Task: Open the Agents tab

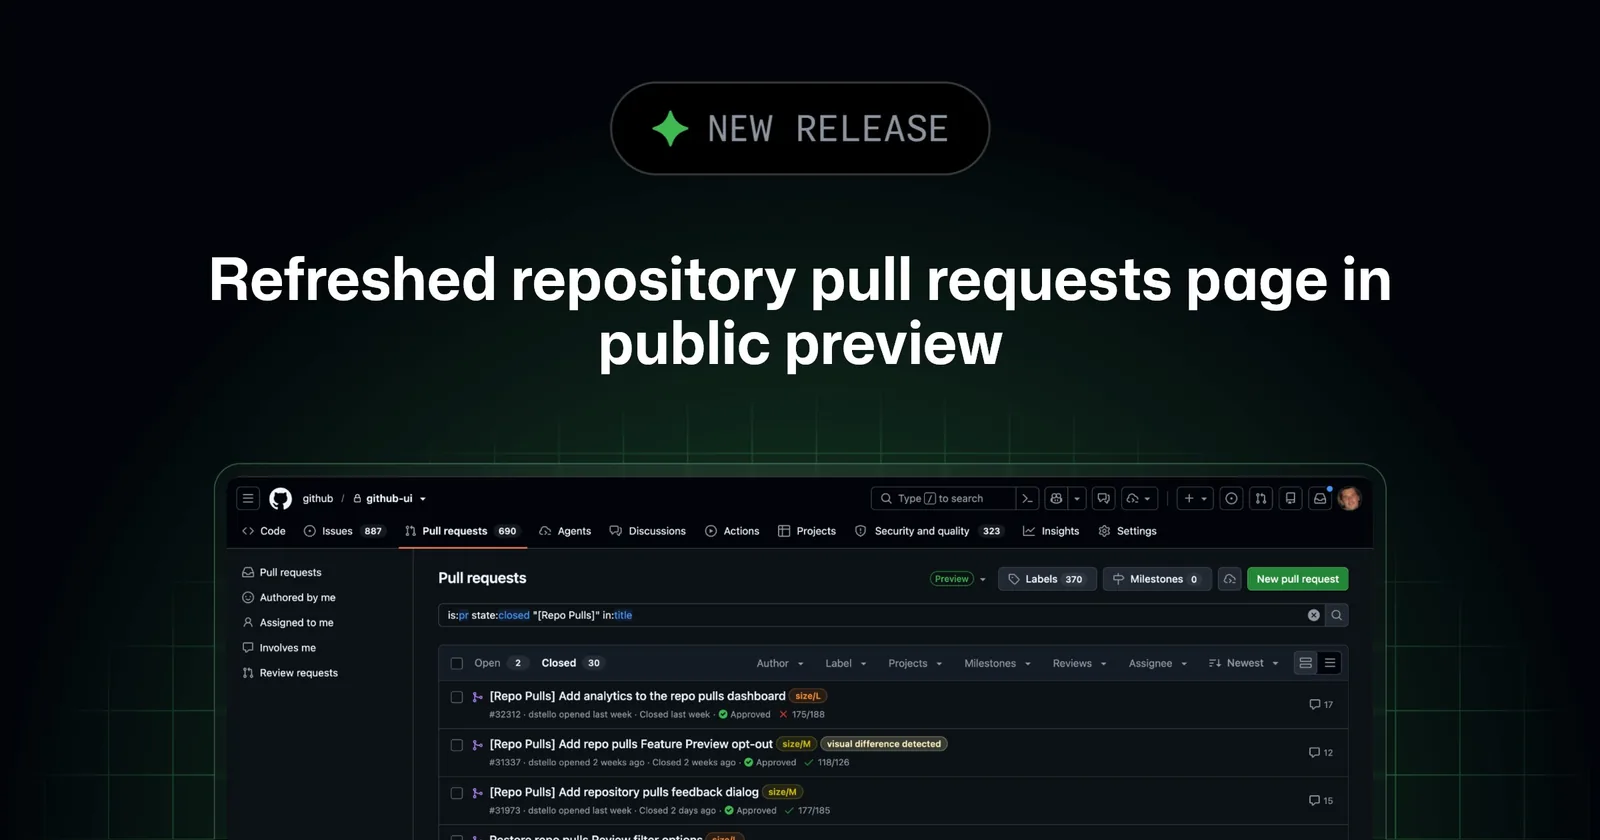Action: coord(565,531)
